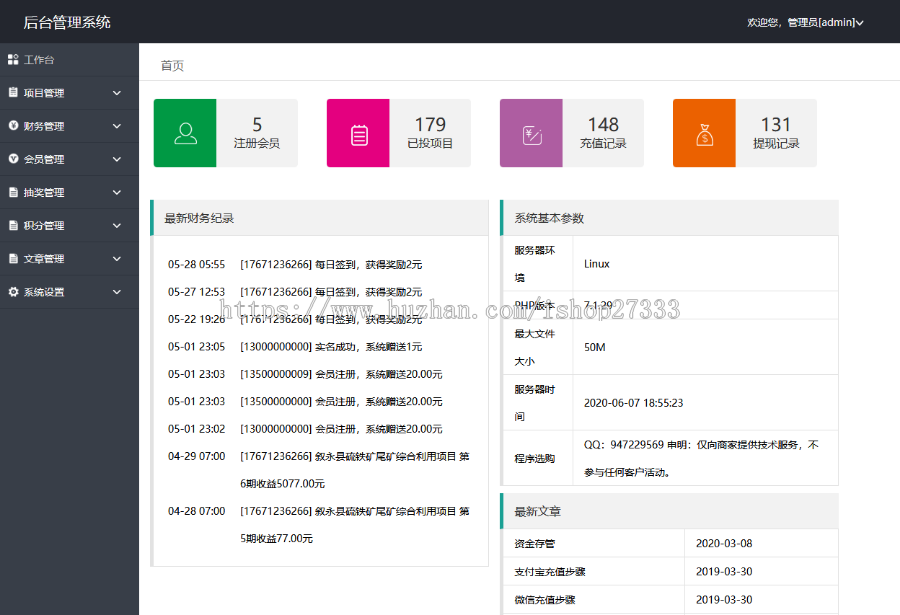The height and width of the screenshot is (615, 900).
Task: Select 文章管理 sidebar menu
Action: 69,259
